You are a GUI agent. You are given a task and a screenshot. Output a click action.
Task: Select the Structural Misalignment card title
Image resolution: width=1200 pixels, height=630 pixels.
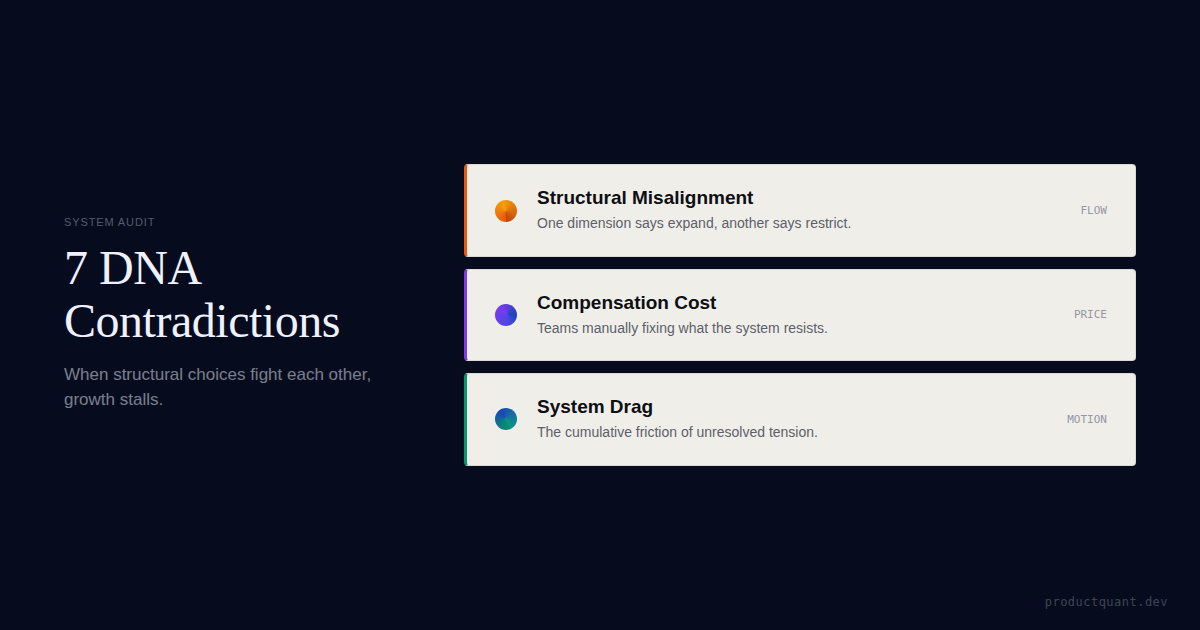(x=645, y=198)
